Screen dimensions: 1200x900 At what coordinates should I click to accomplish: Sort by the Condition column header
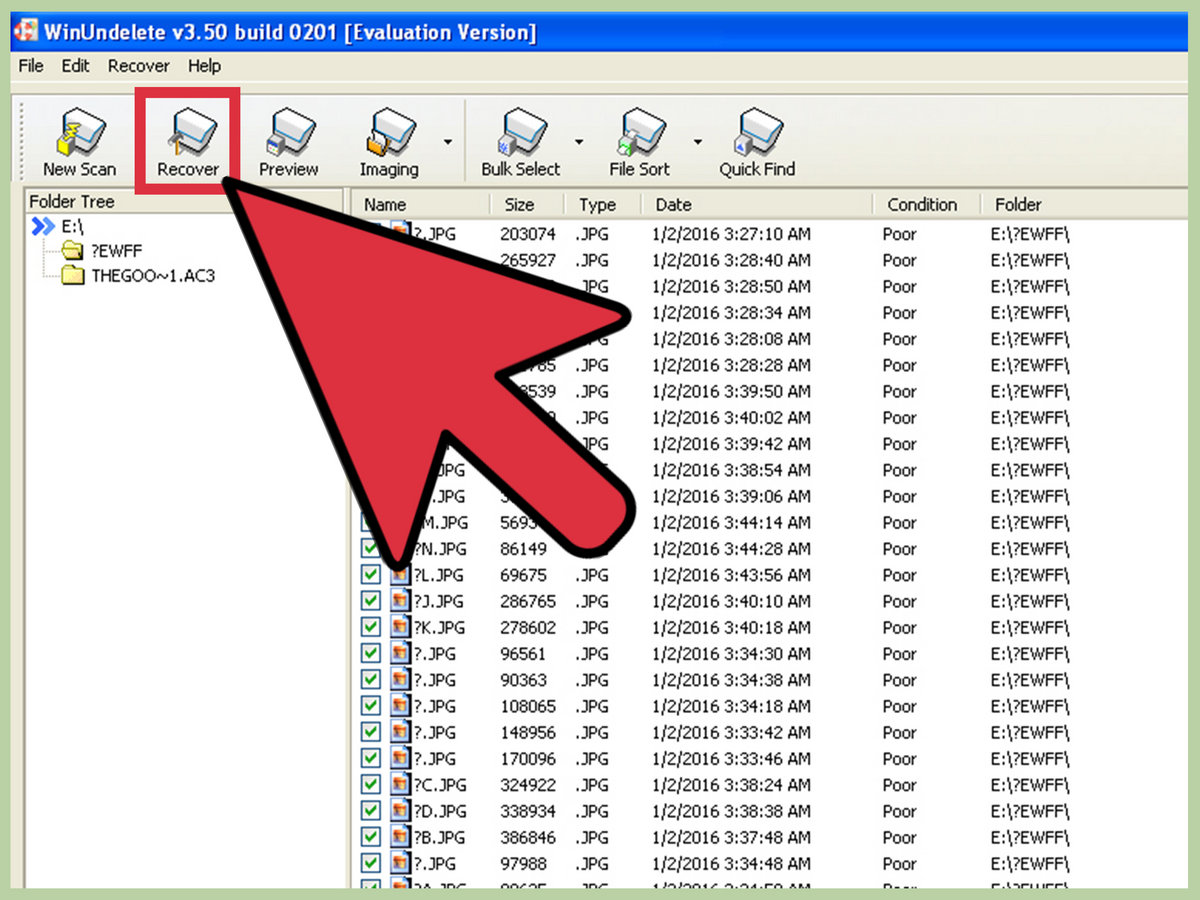(x=926, y=204)
